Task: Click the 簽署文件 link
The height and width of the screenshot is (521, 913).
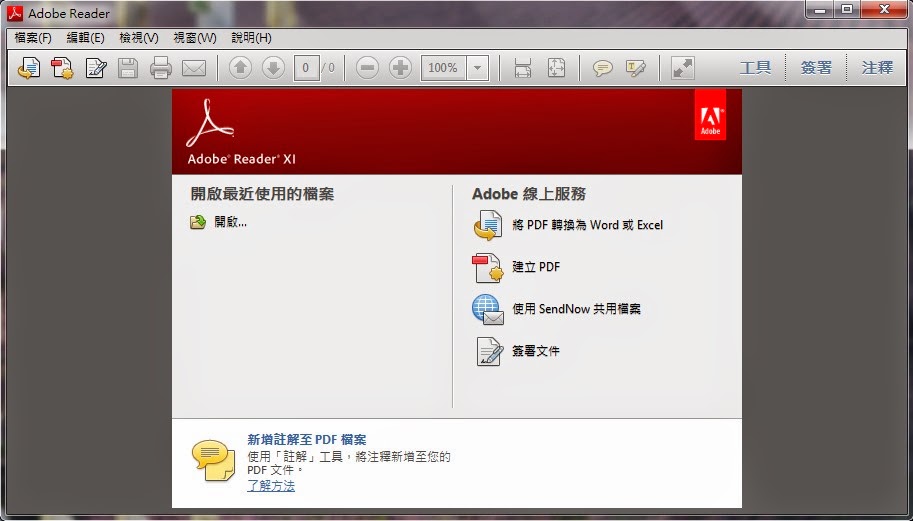Action: (536, 351)
